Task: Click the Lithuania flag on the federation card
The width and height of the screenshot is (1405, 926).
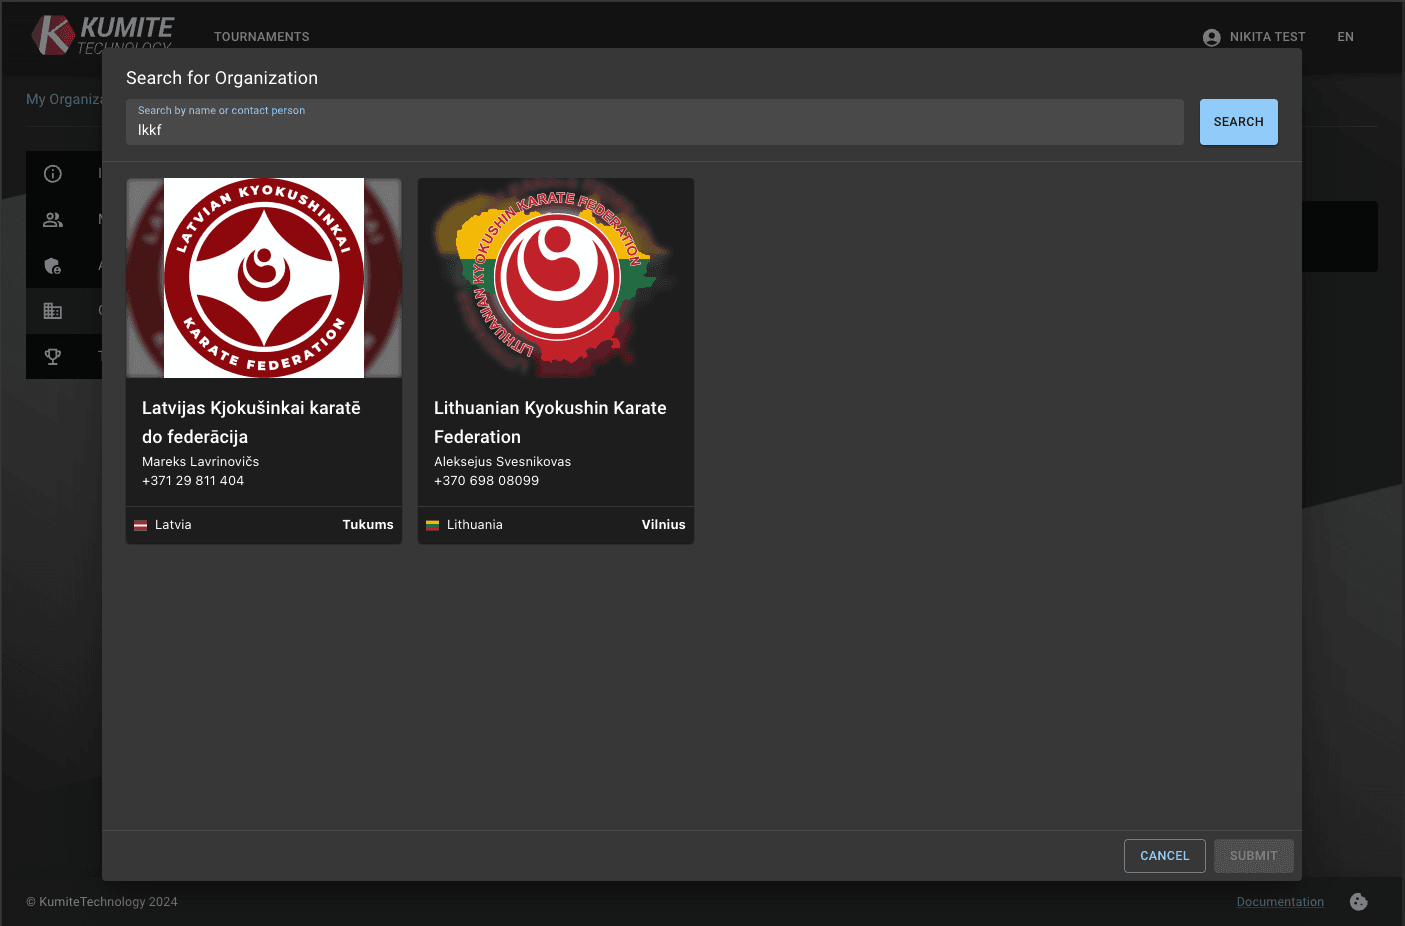Action: tap(432, 524)
